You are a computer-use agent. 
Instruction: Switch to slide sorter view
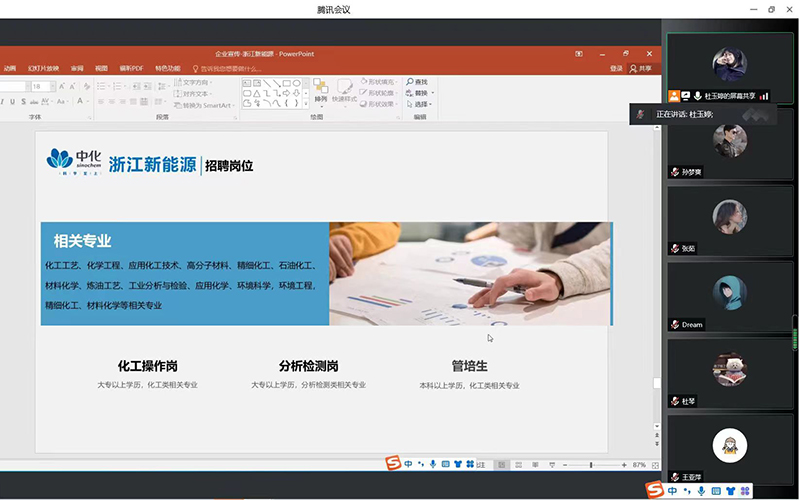tap(518, 465)
